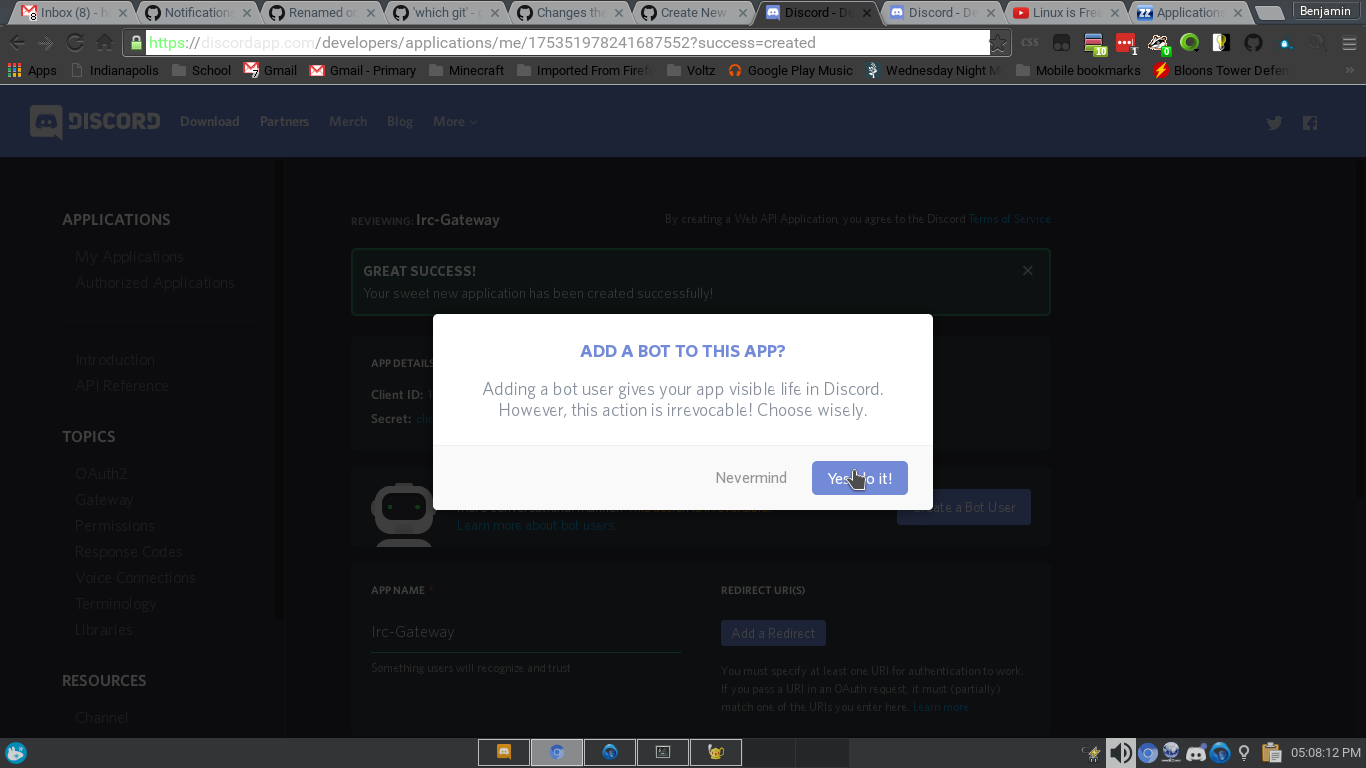Open the Indianapolis bookmark
1366x768 pixels.
click(x=113, y=71)
